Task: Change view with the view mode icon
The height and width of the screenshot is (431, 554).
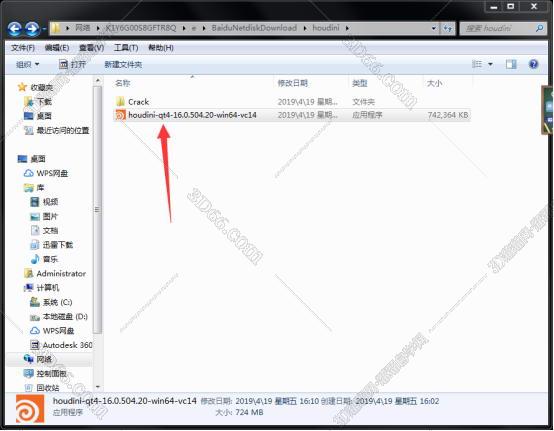Action: [x=477, y=64]
